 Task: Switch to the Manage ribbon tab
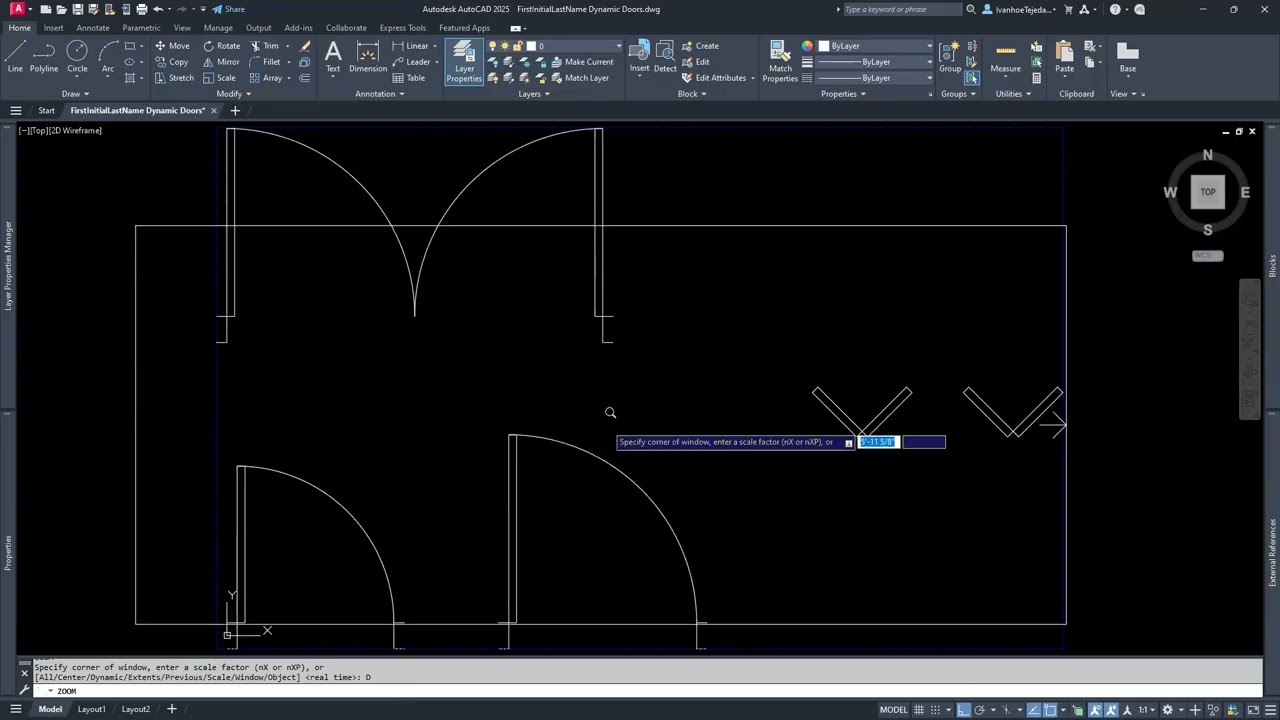[x=218, y=28]
